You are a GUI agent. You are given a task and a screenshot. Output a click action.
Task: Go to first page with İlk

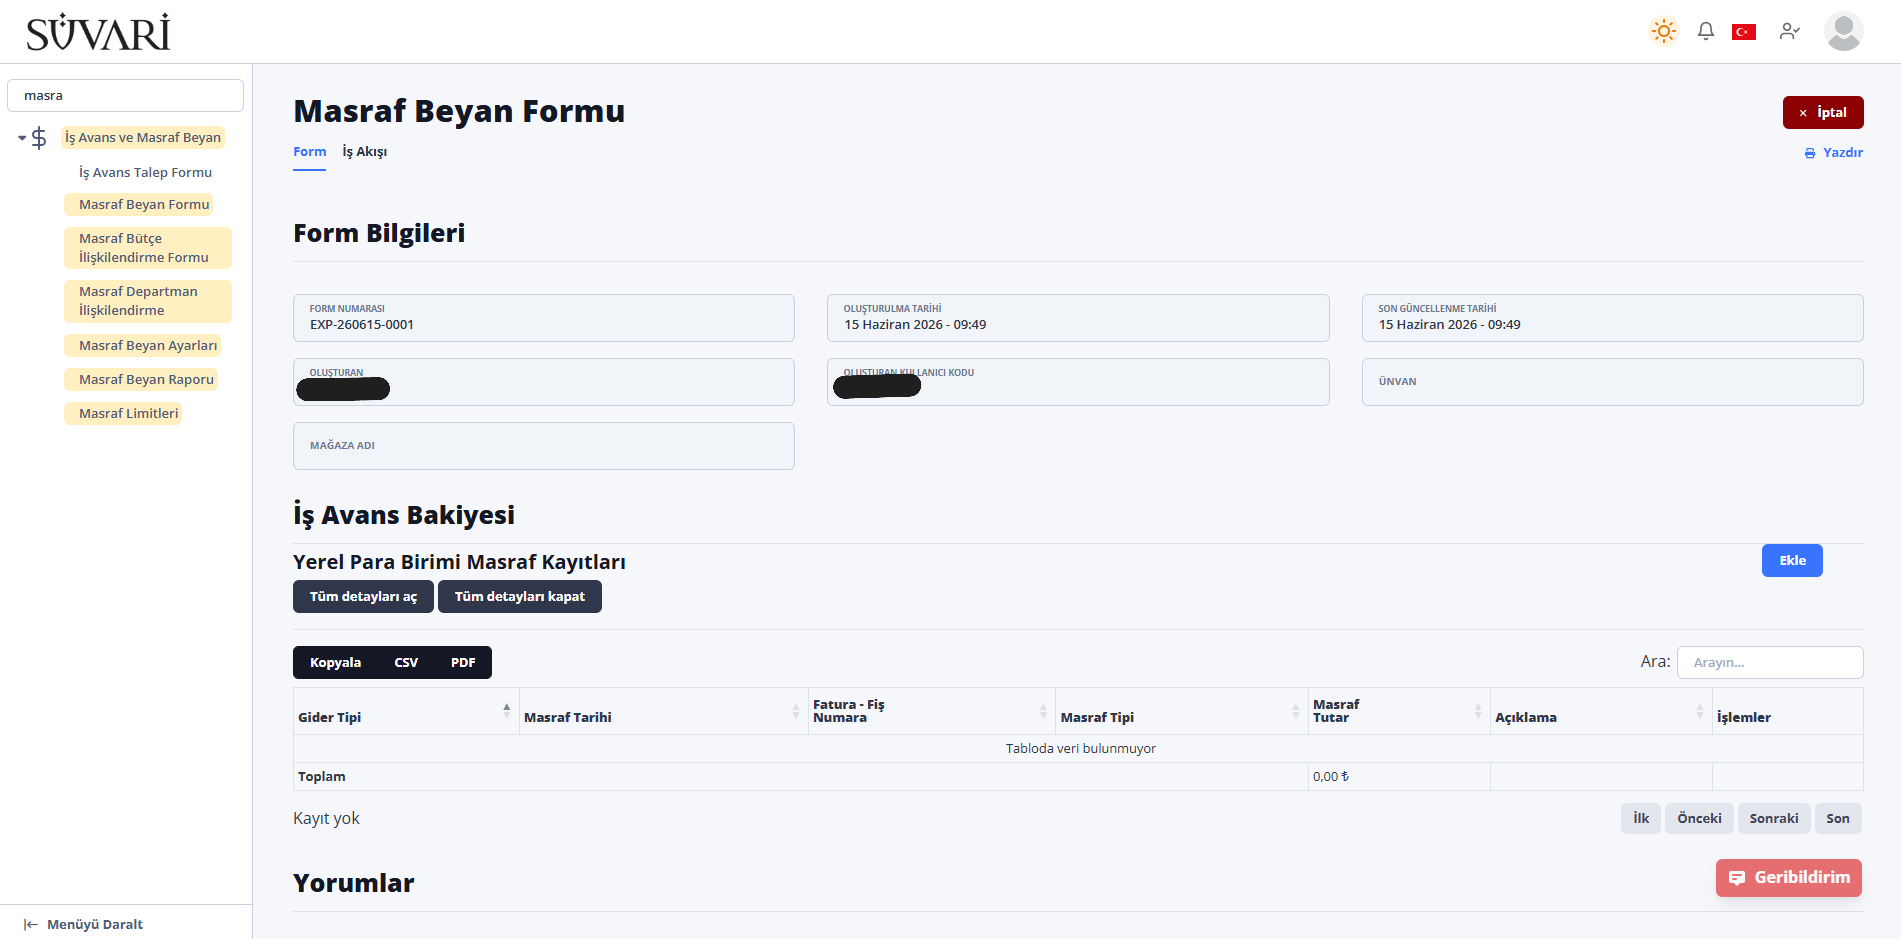(x=1641, y=819)
